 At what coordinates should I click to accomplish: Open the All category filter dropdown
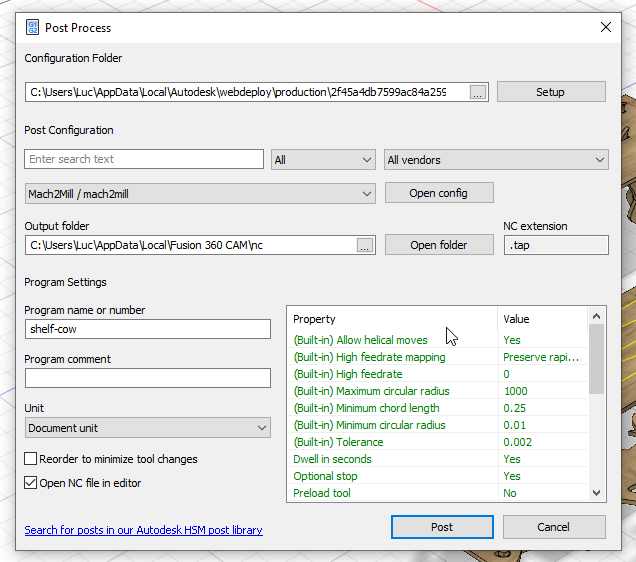[323, 160]
